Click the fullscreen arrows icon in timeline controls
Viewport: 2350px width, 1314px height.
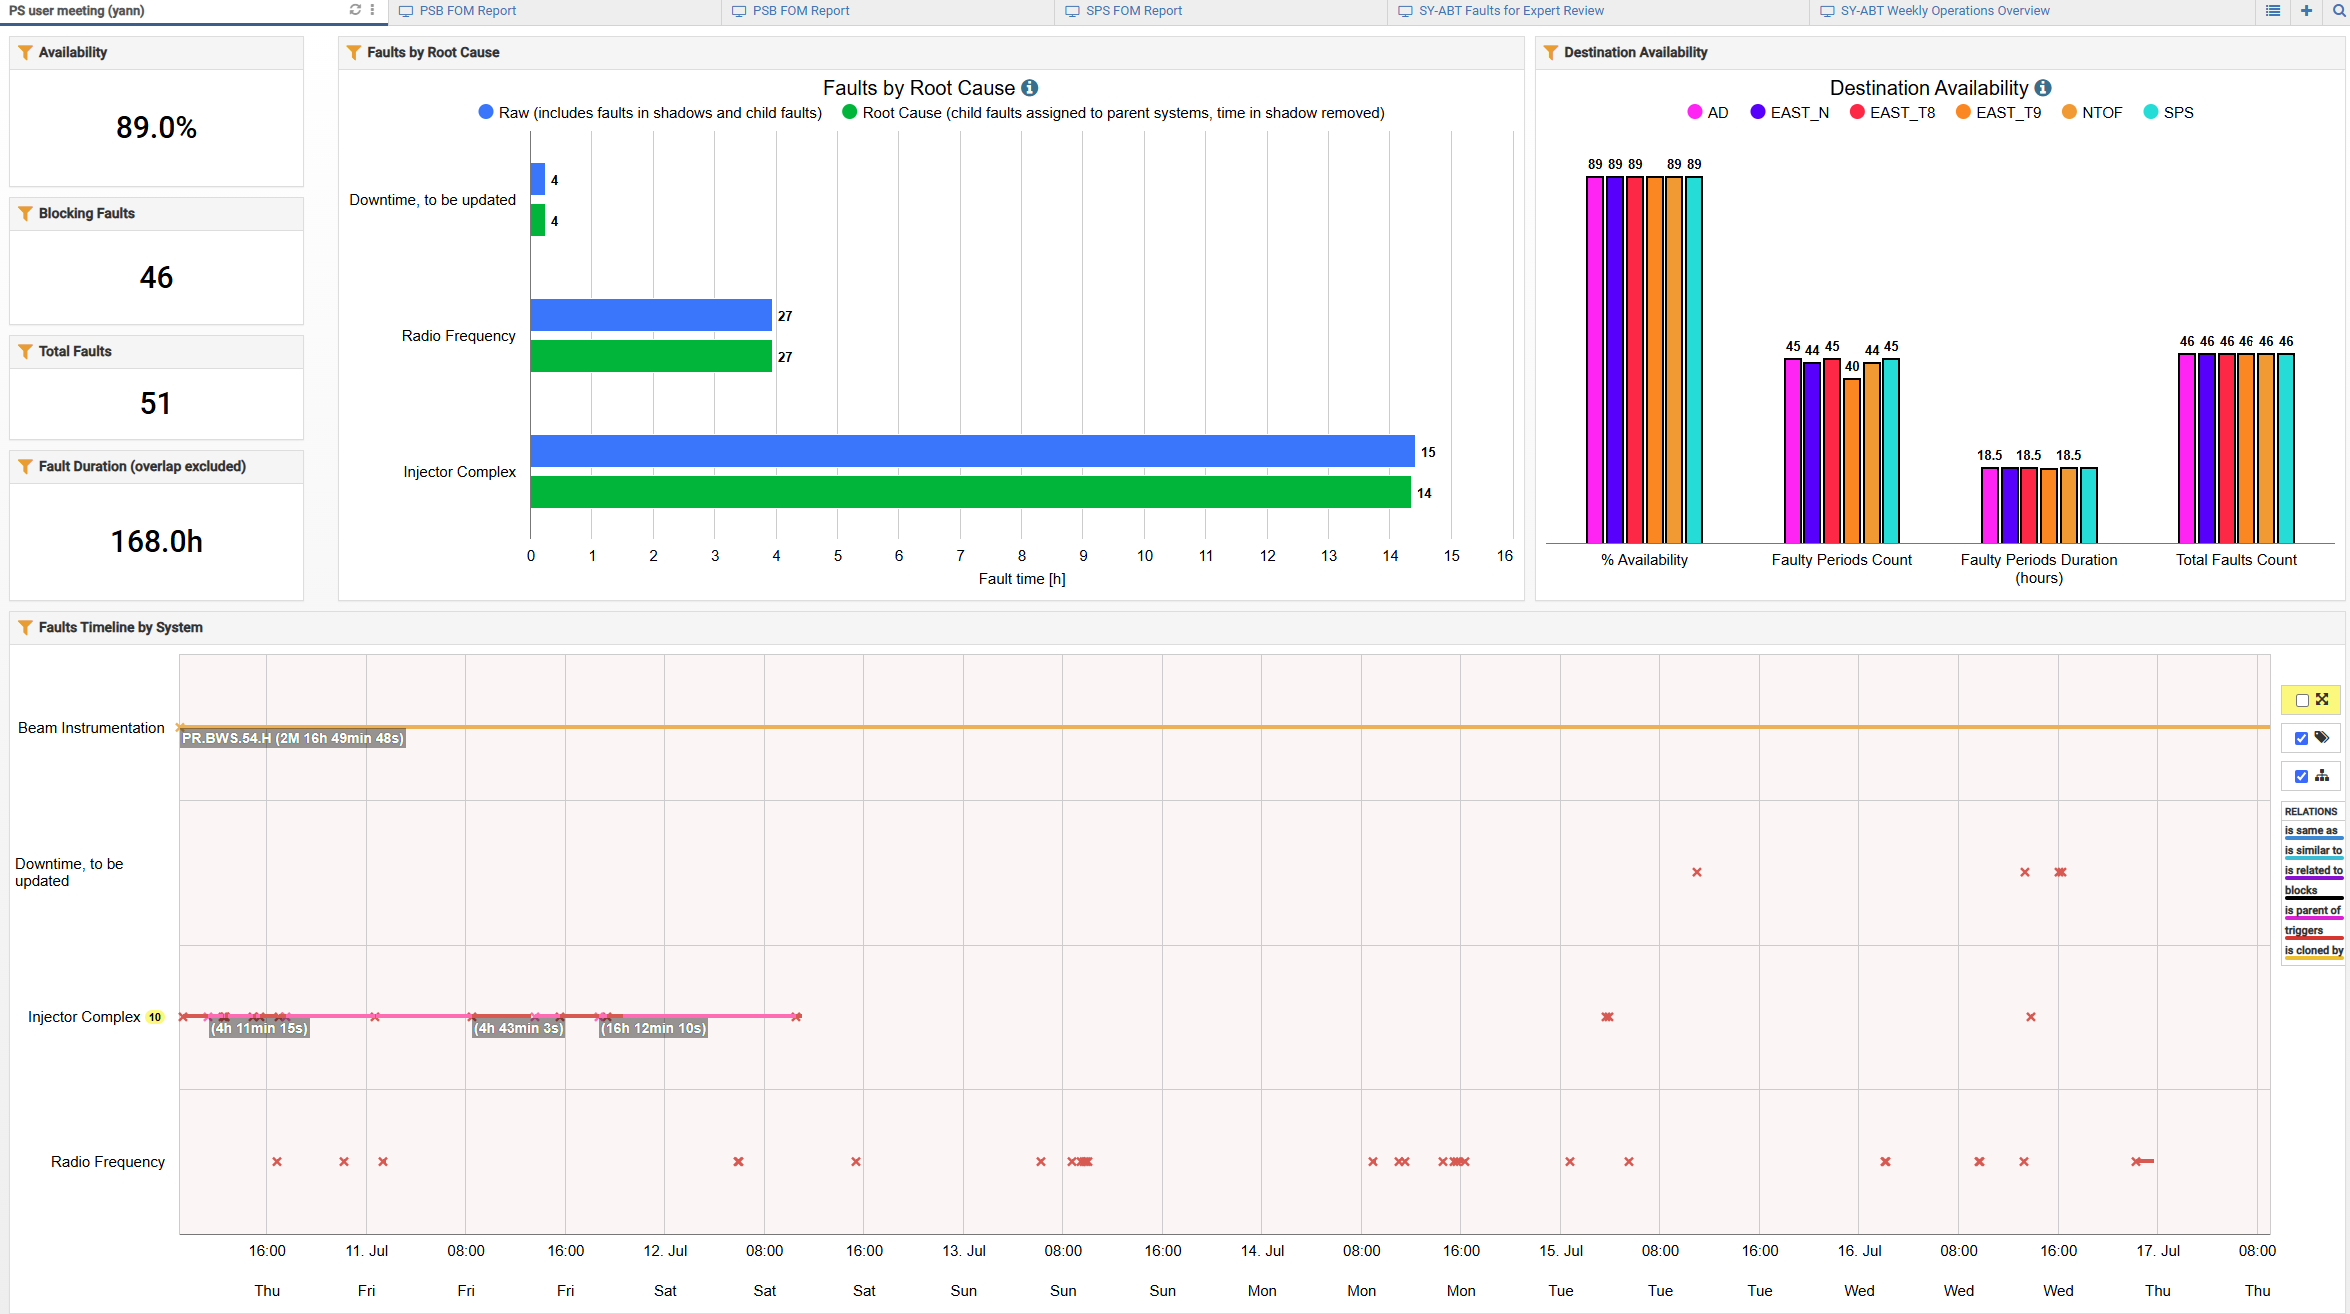point(2322,699)
